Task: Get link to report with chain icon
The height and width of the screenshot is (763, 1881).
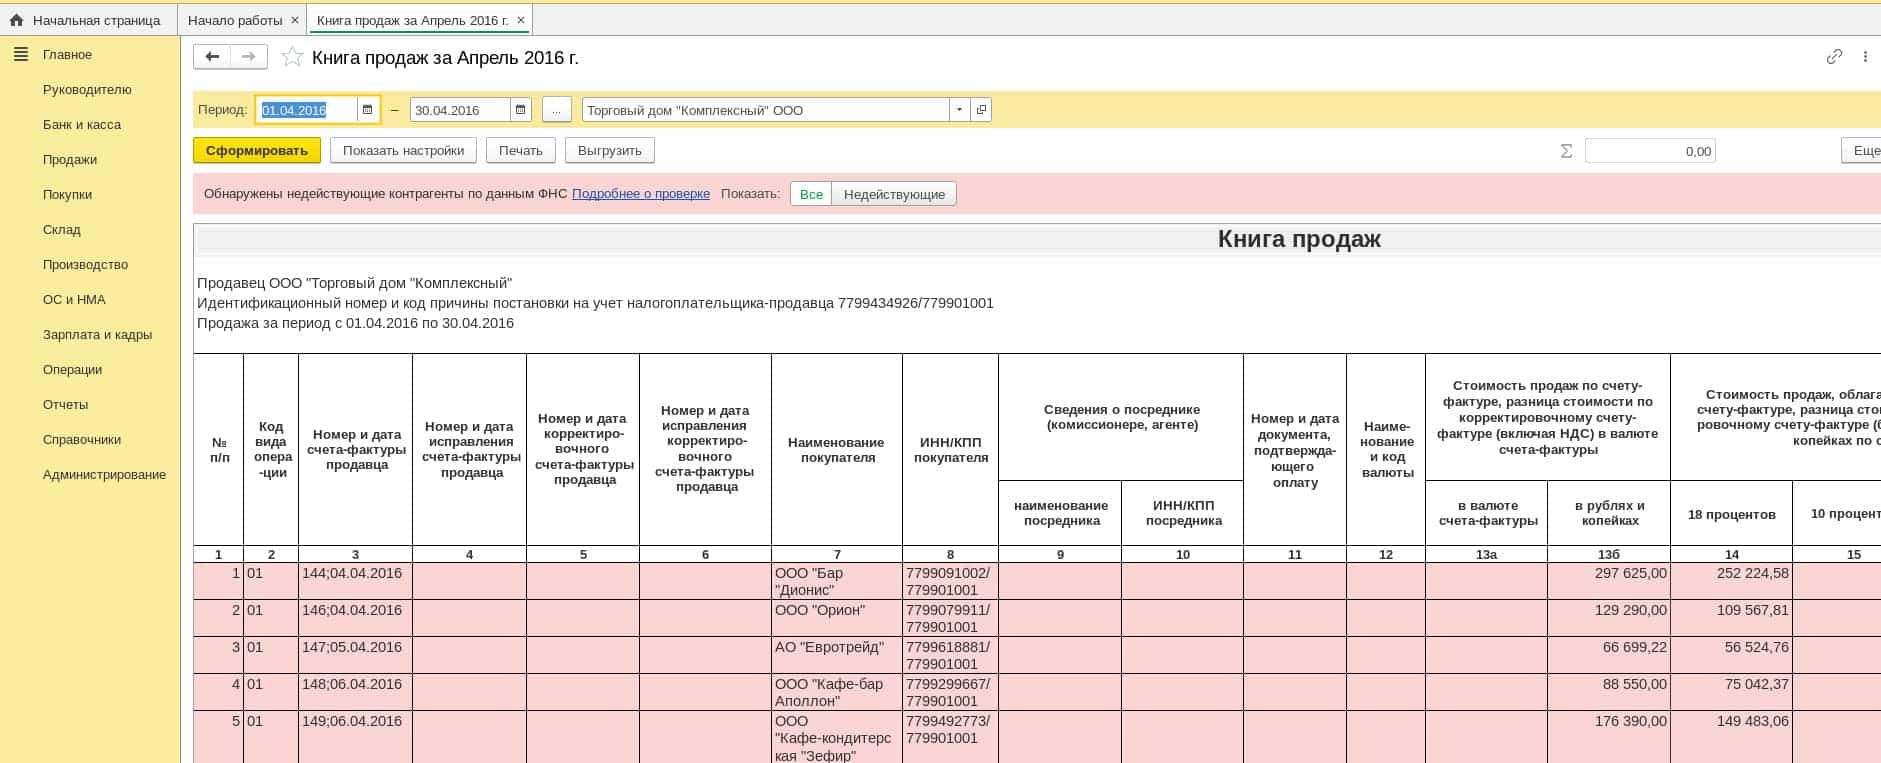Action: pos(1834,57)
